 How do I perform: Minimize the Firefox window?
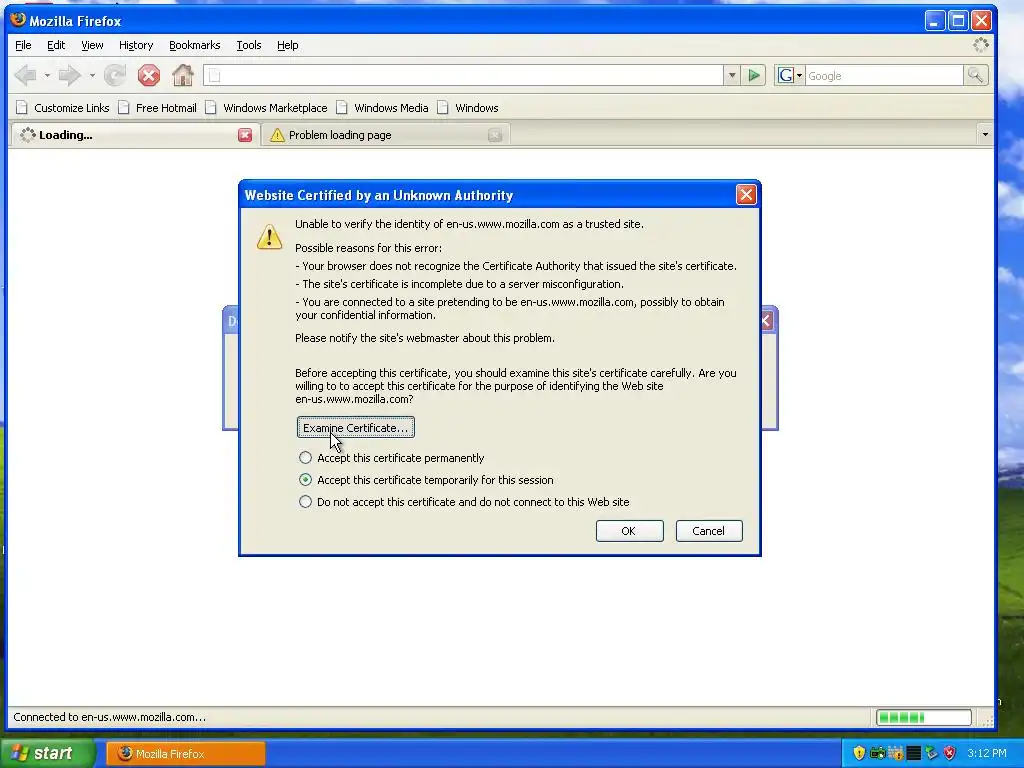pyautogui.click(x=935, y=21)
